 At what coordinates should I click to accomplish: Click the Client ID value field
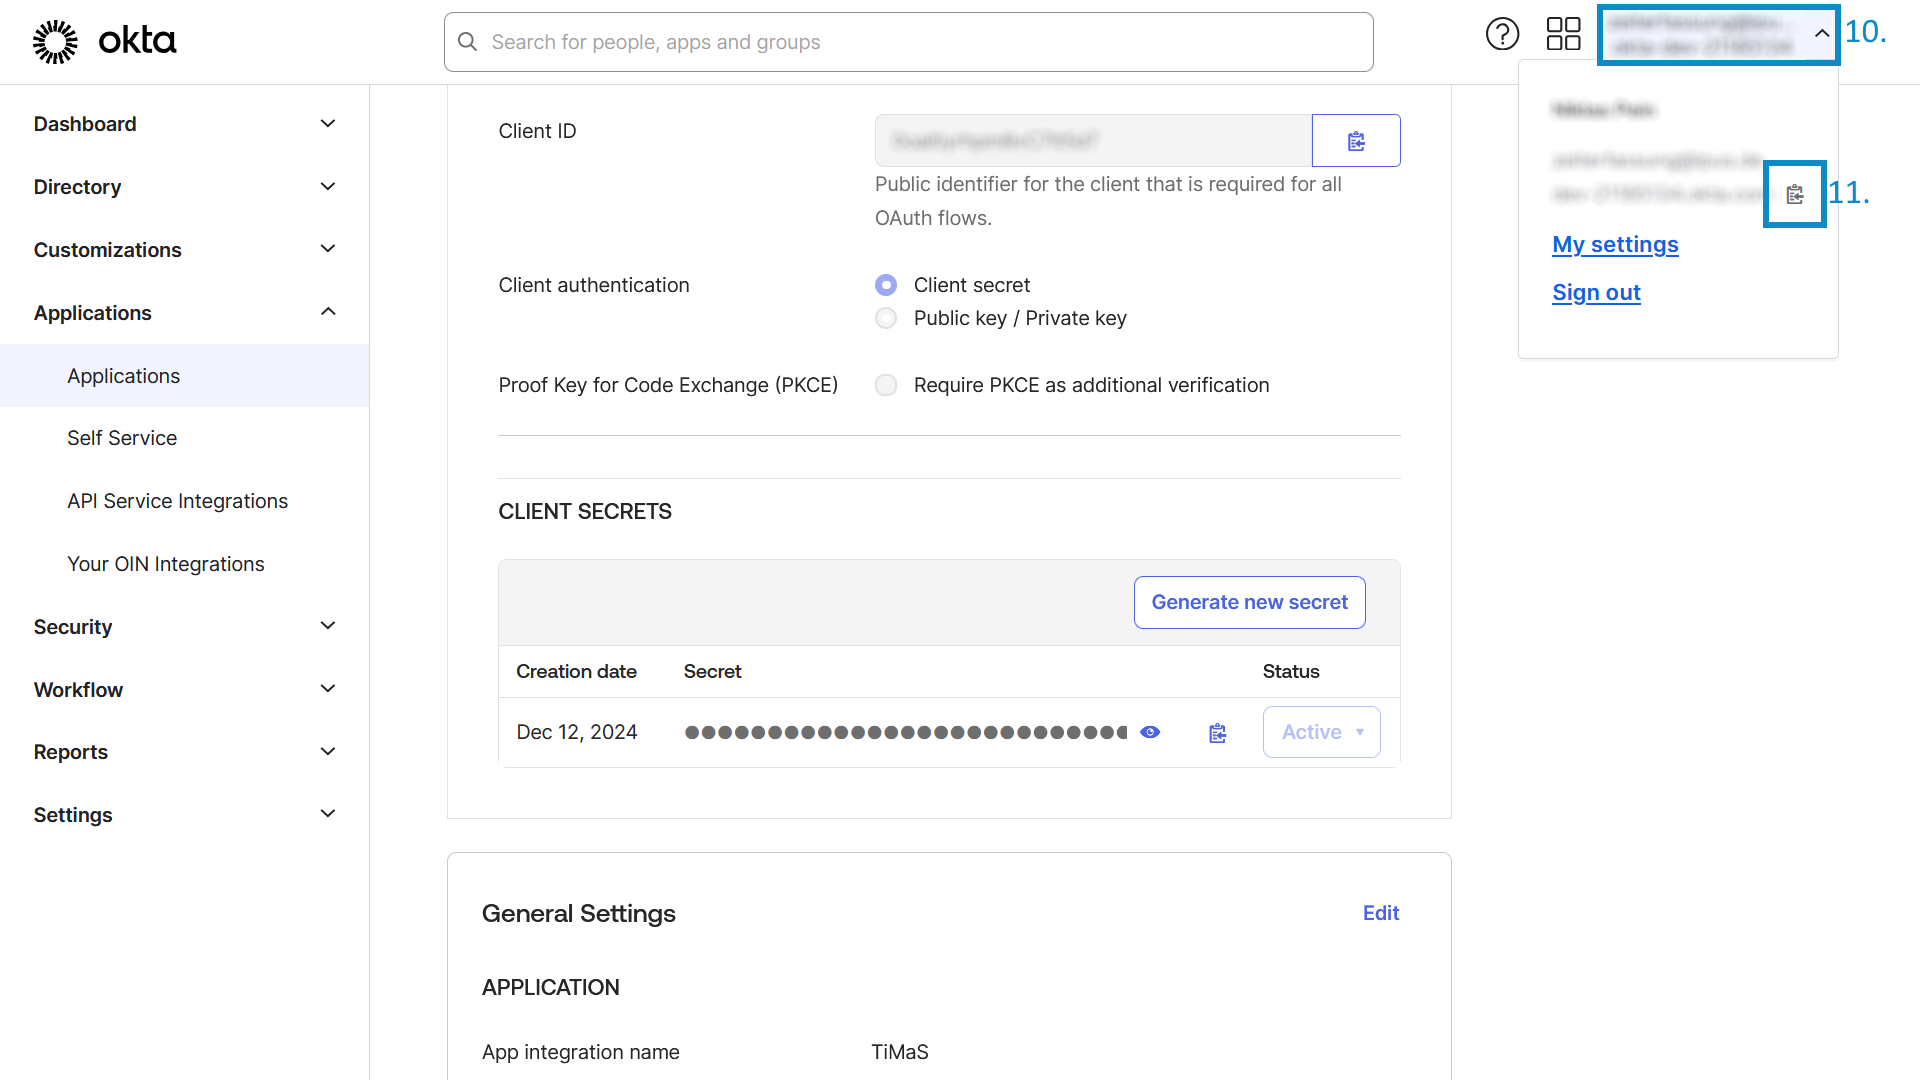1093,141
